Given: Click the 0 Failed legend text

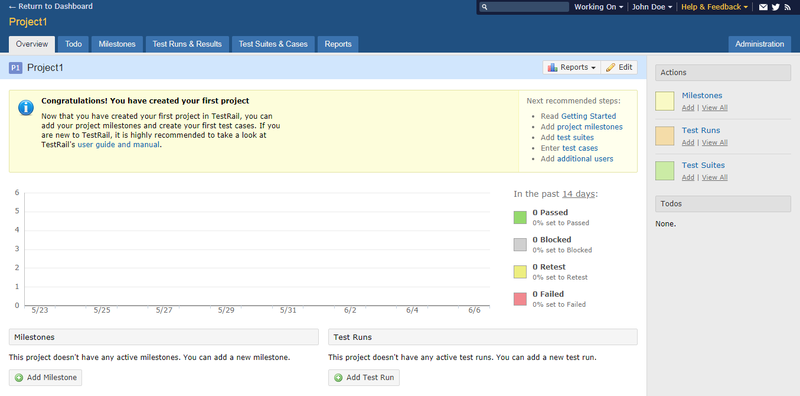Looking at the screenshot, I should pyautogui.click(x=548, y=294).
